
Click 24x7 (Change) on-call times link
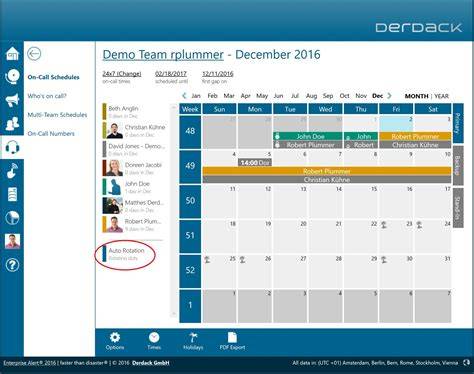click(122, 74)
